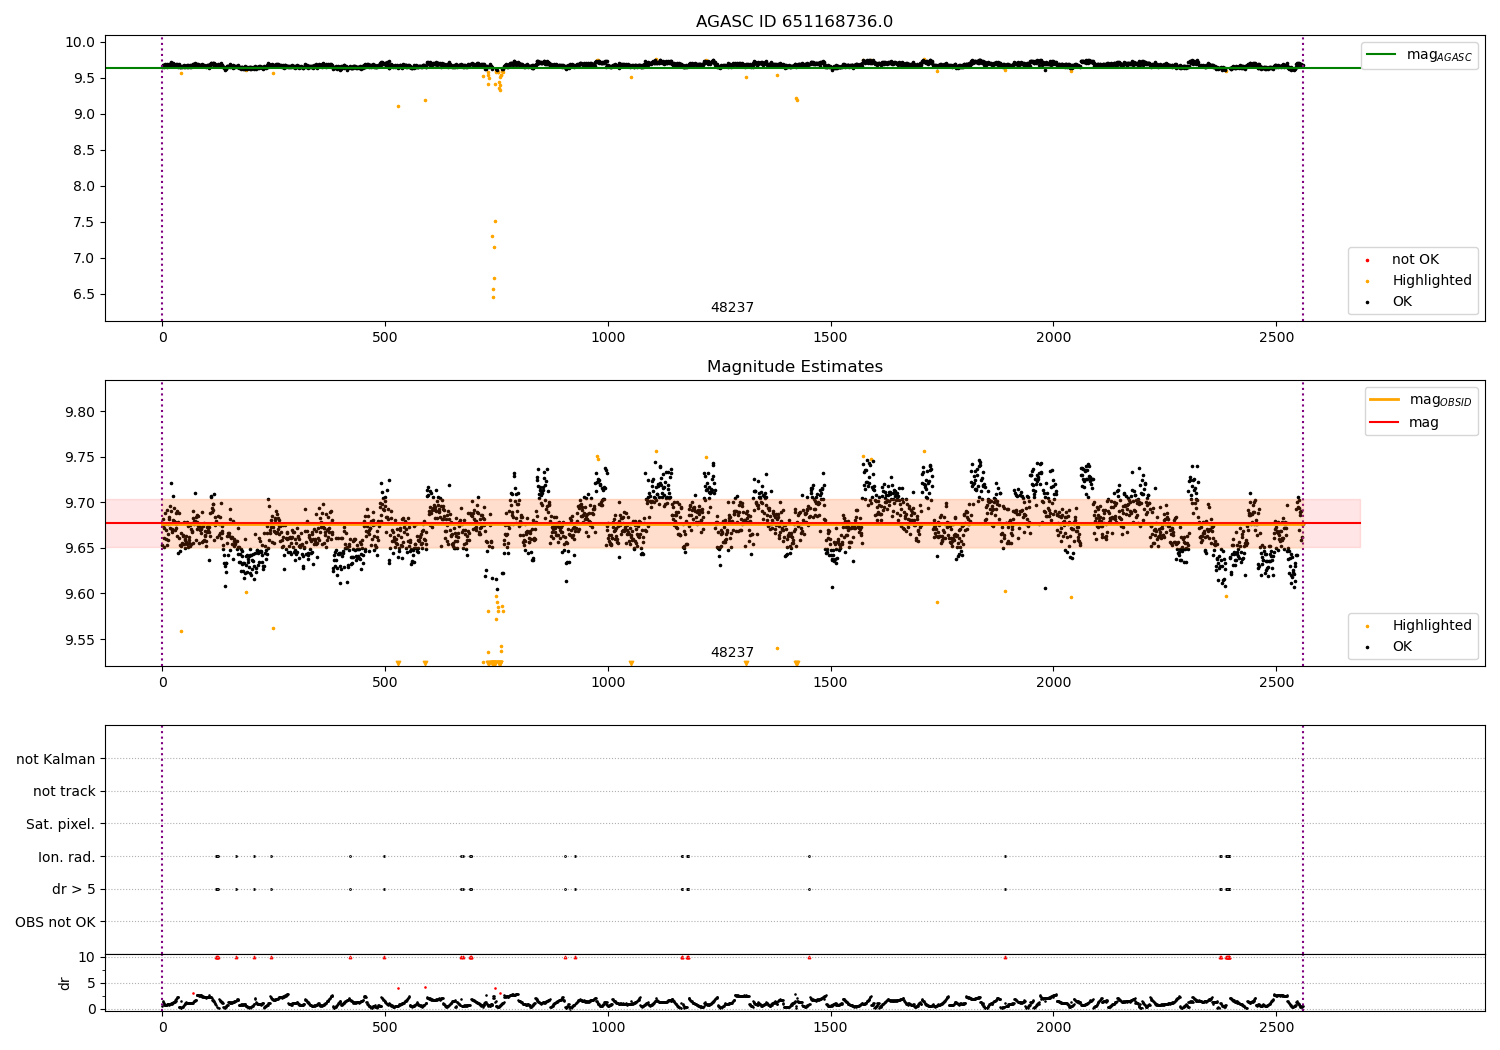1500x1050 pixels.
Task: Click the 'not track' row label
Action: (64, 791)
